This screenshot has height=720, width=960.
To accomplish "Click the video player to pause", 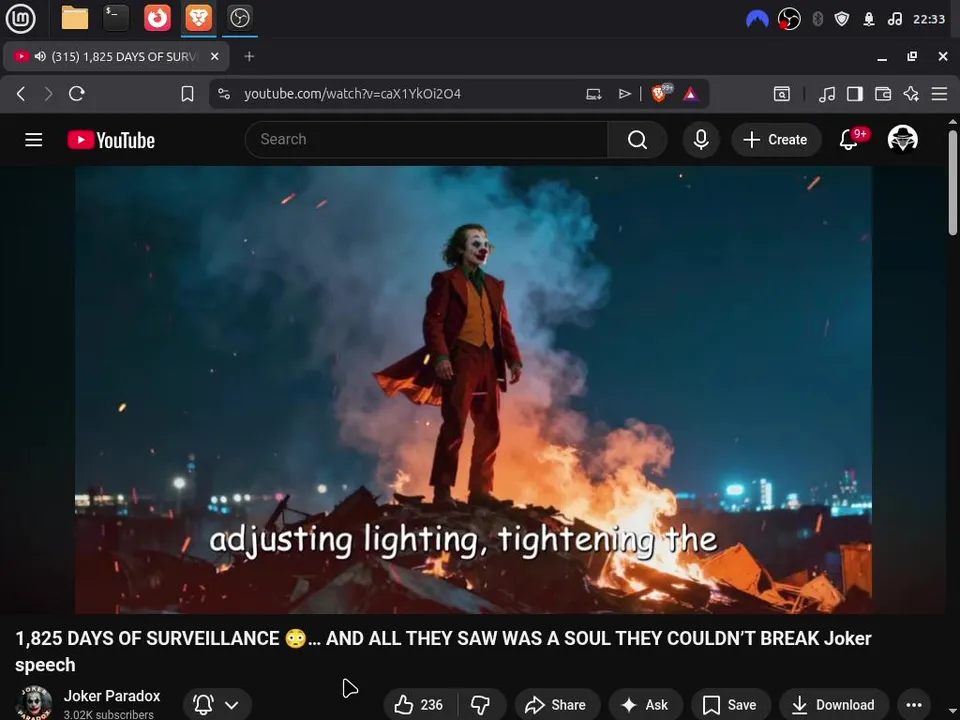I will point(473,389).
